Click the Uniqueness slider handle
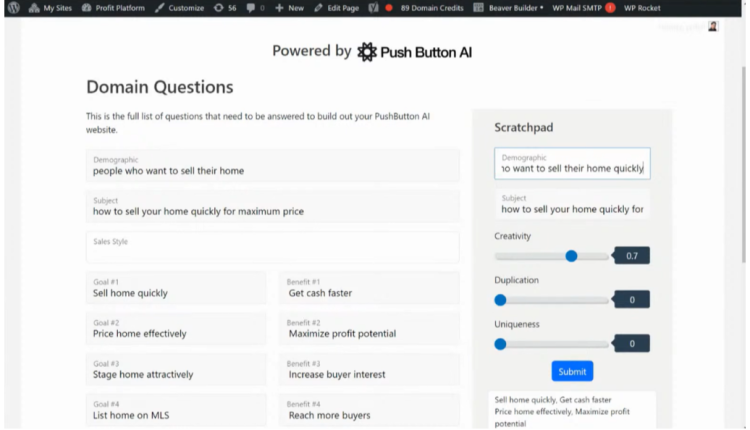Viewport: 750px width, 430px height. [500, 344]
